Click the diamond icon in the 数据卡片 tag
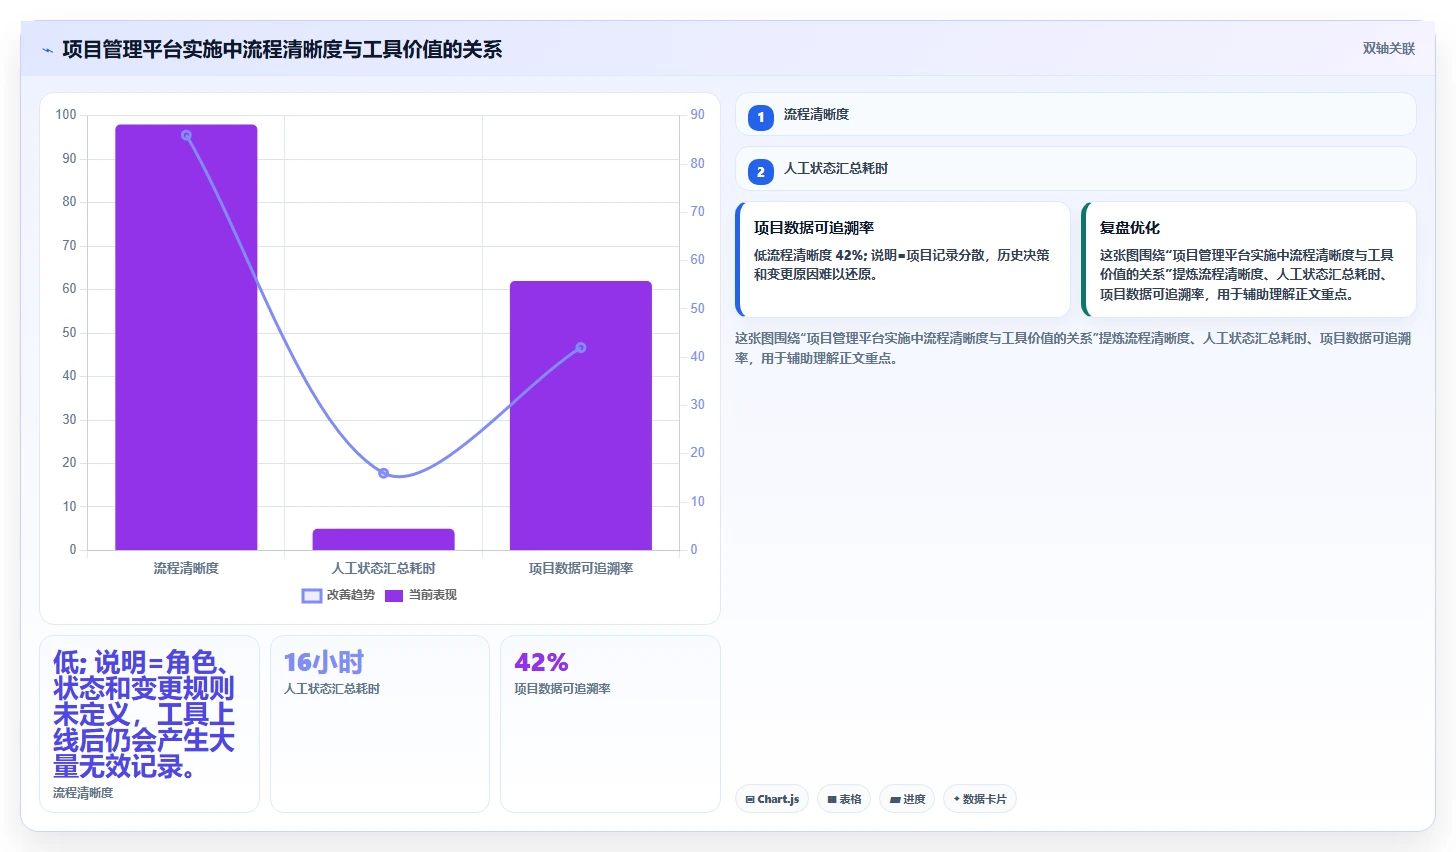Viewport: 1456px width, 852px height. pyautogui.click(x=957, y=799)
